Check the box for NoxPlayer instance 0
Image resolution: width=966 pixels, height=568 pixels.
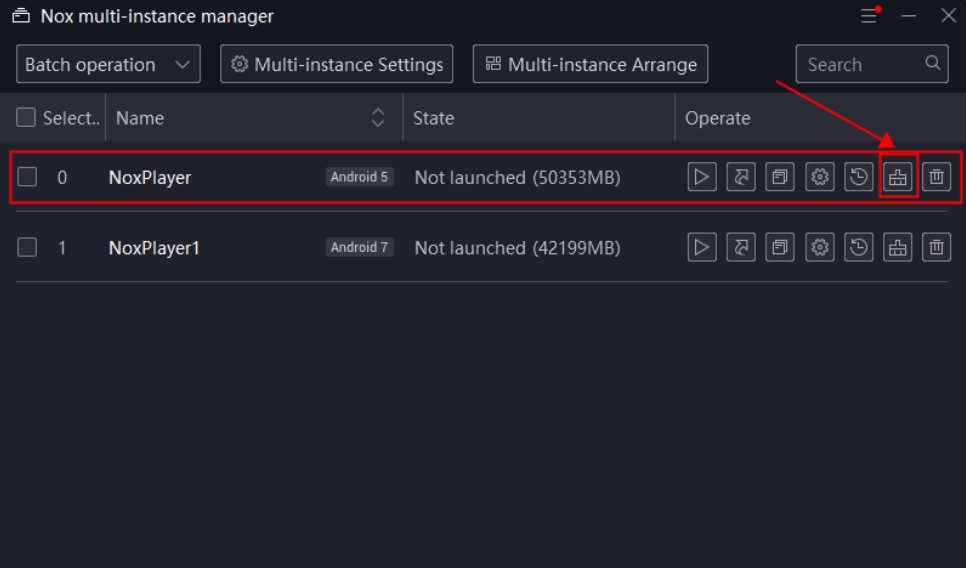(x=27, y=177)
